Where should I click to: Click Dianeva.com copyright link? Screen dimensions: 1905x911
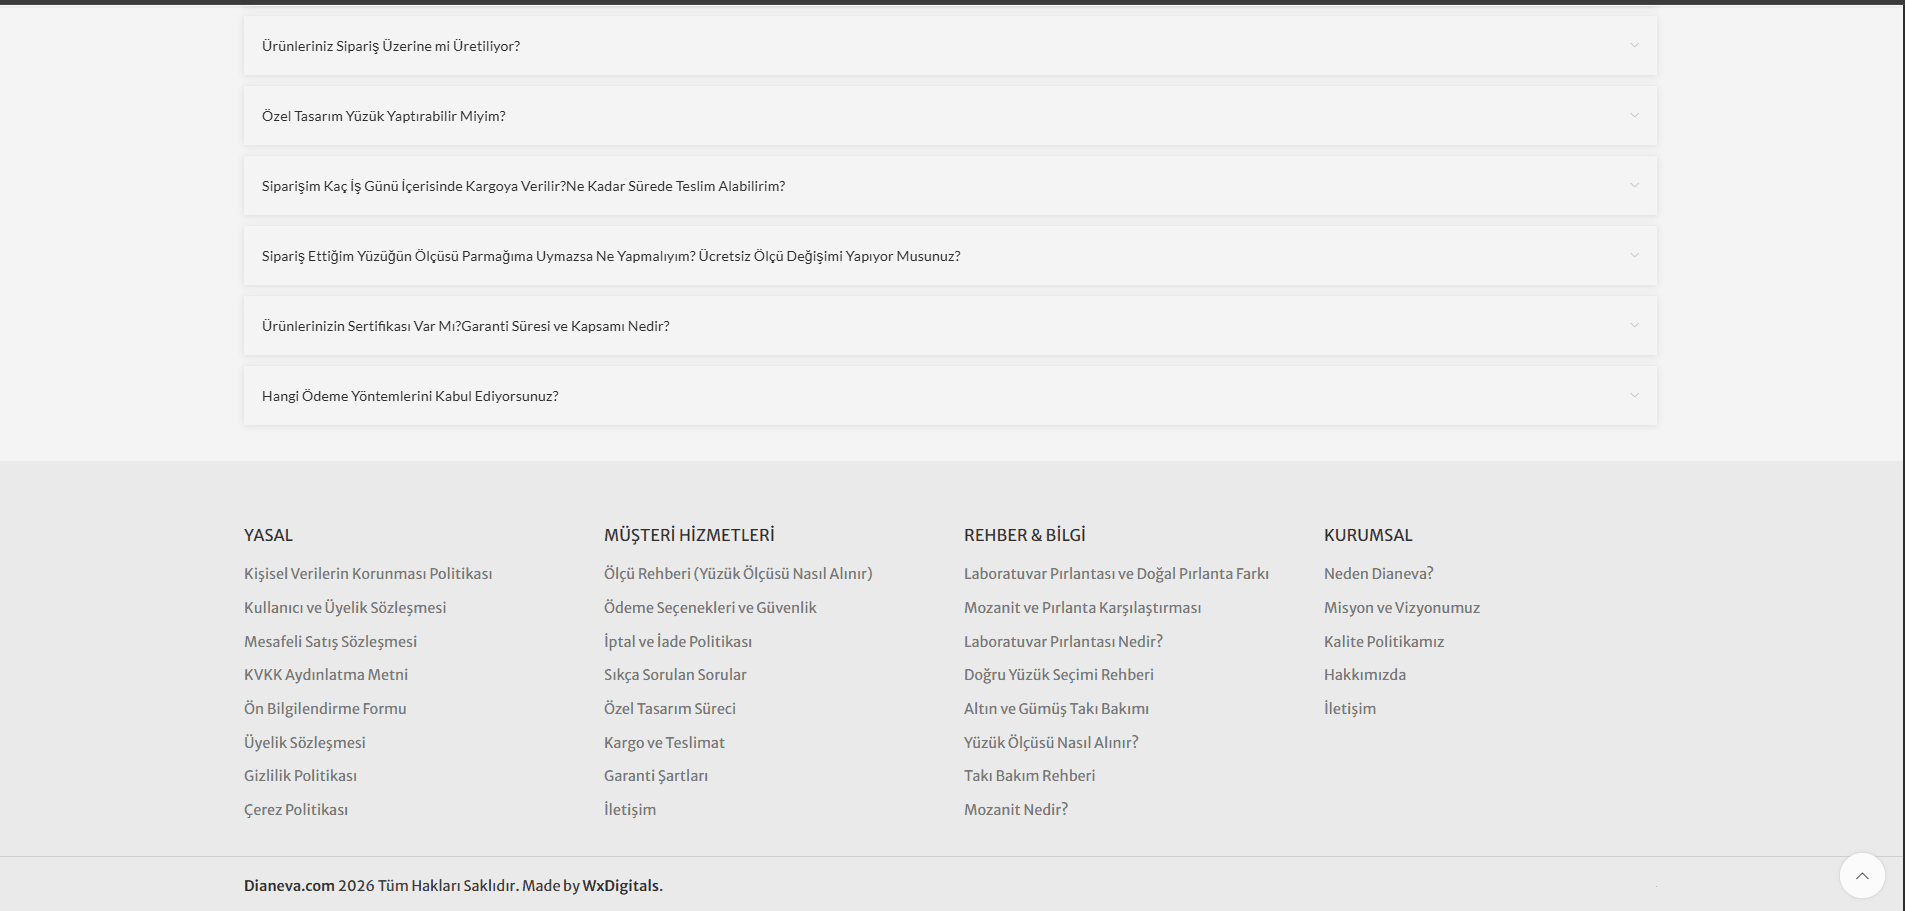pyautogui.click(x=289, y=886)
